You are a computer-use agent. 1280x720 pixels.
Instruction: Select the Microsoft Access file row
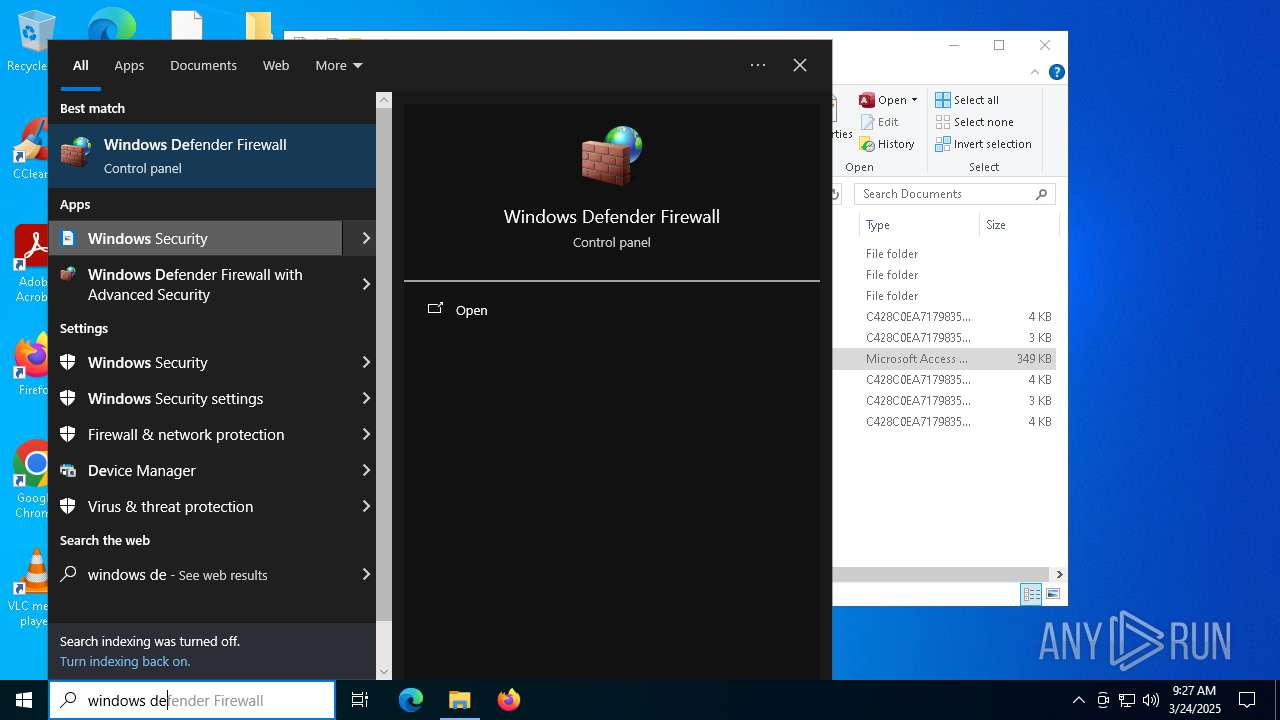945,358
